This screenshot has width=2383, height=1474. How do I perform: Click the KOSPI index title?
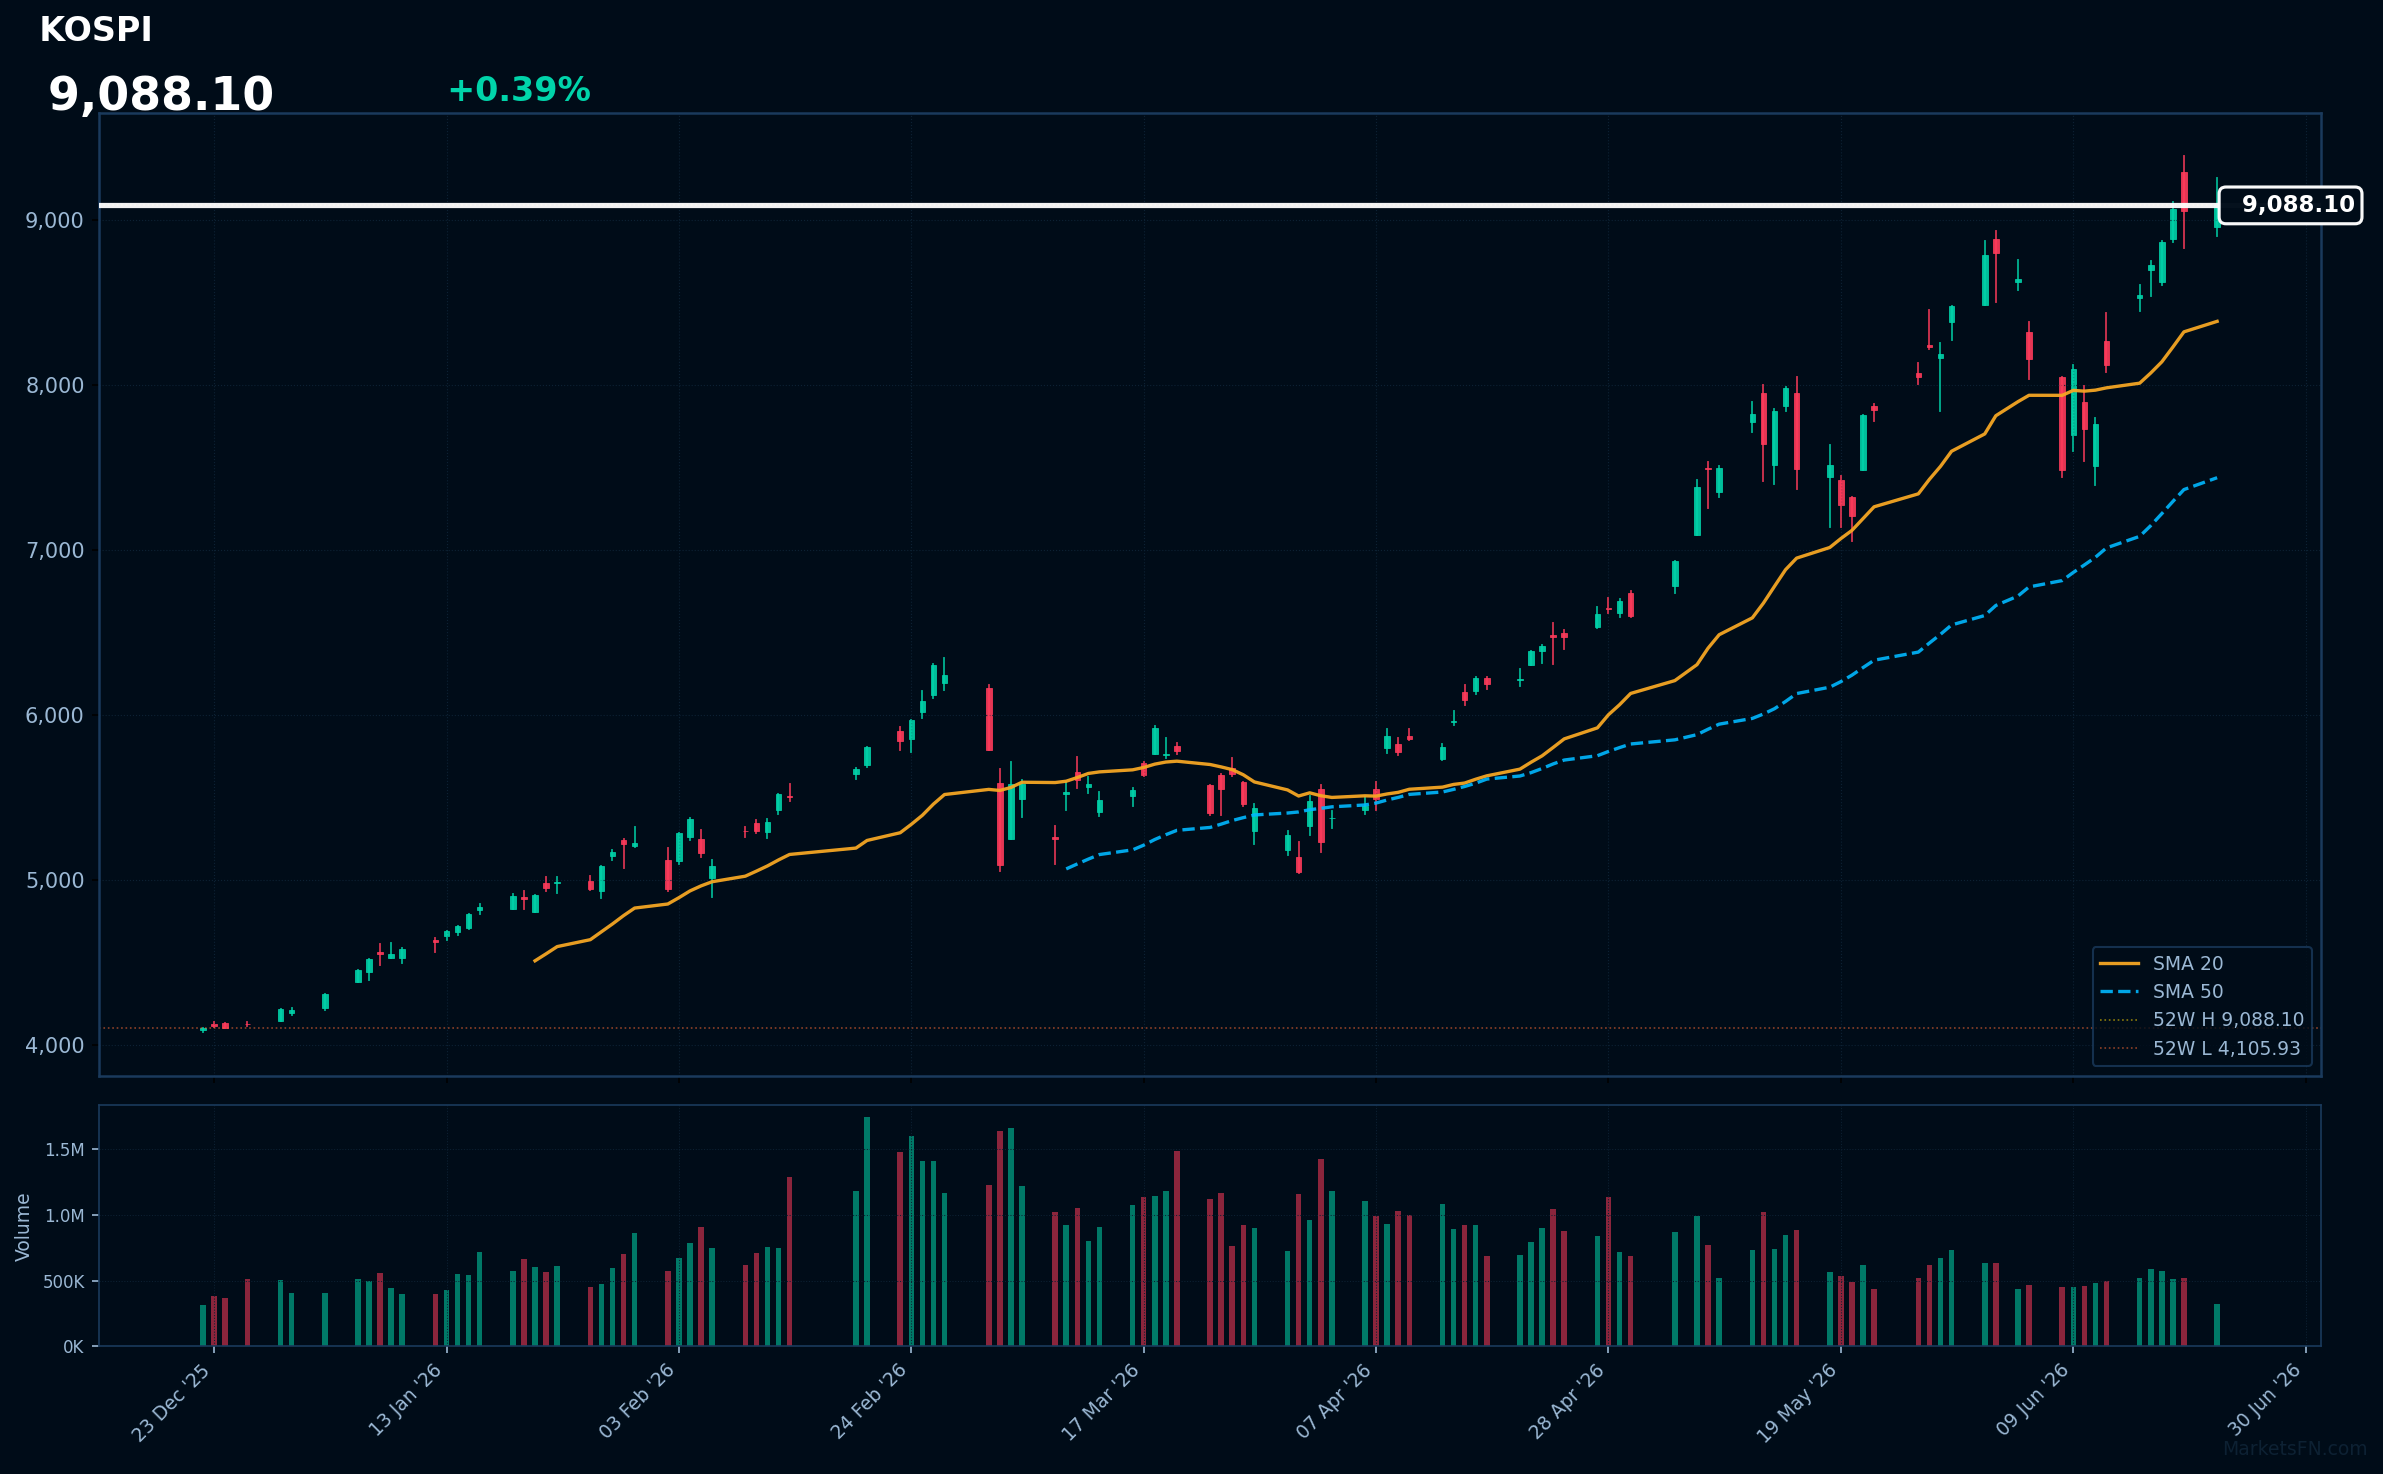96,30
